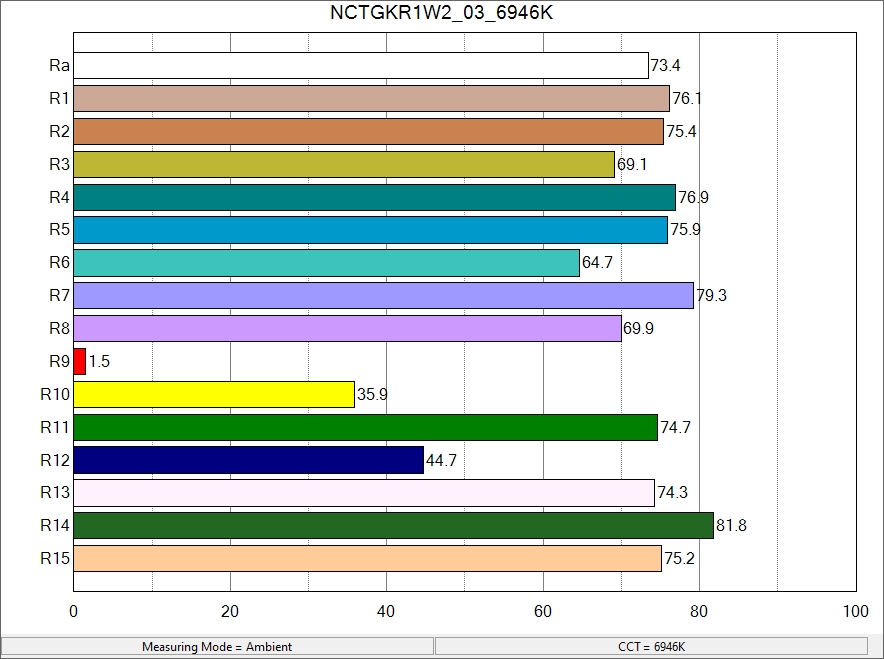884x659 pixels.
Task: Select the peach R15 bar
Action: coord(367,558)
